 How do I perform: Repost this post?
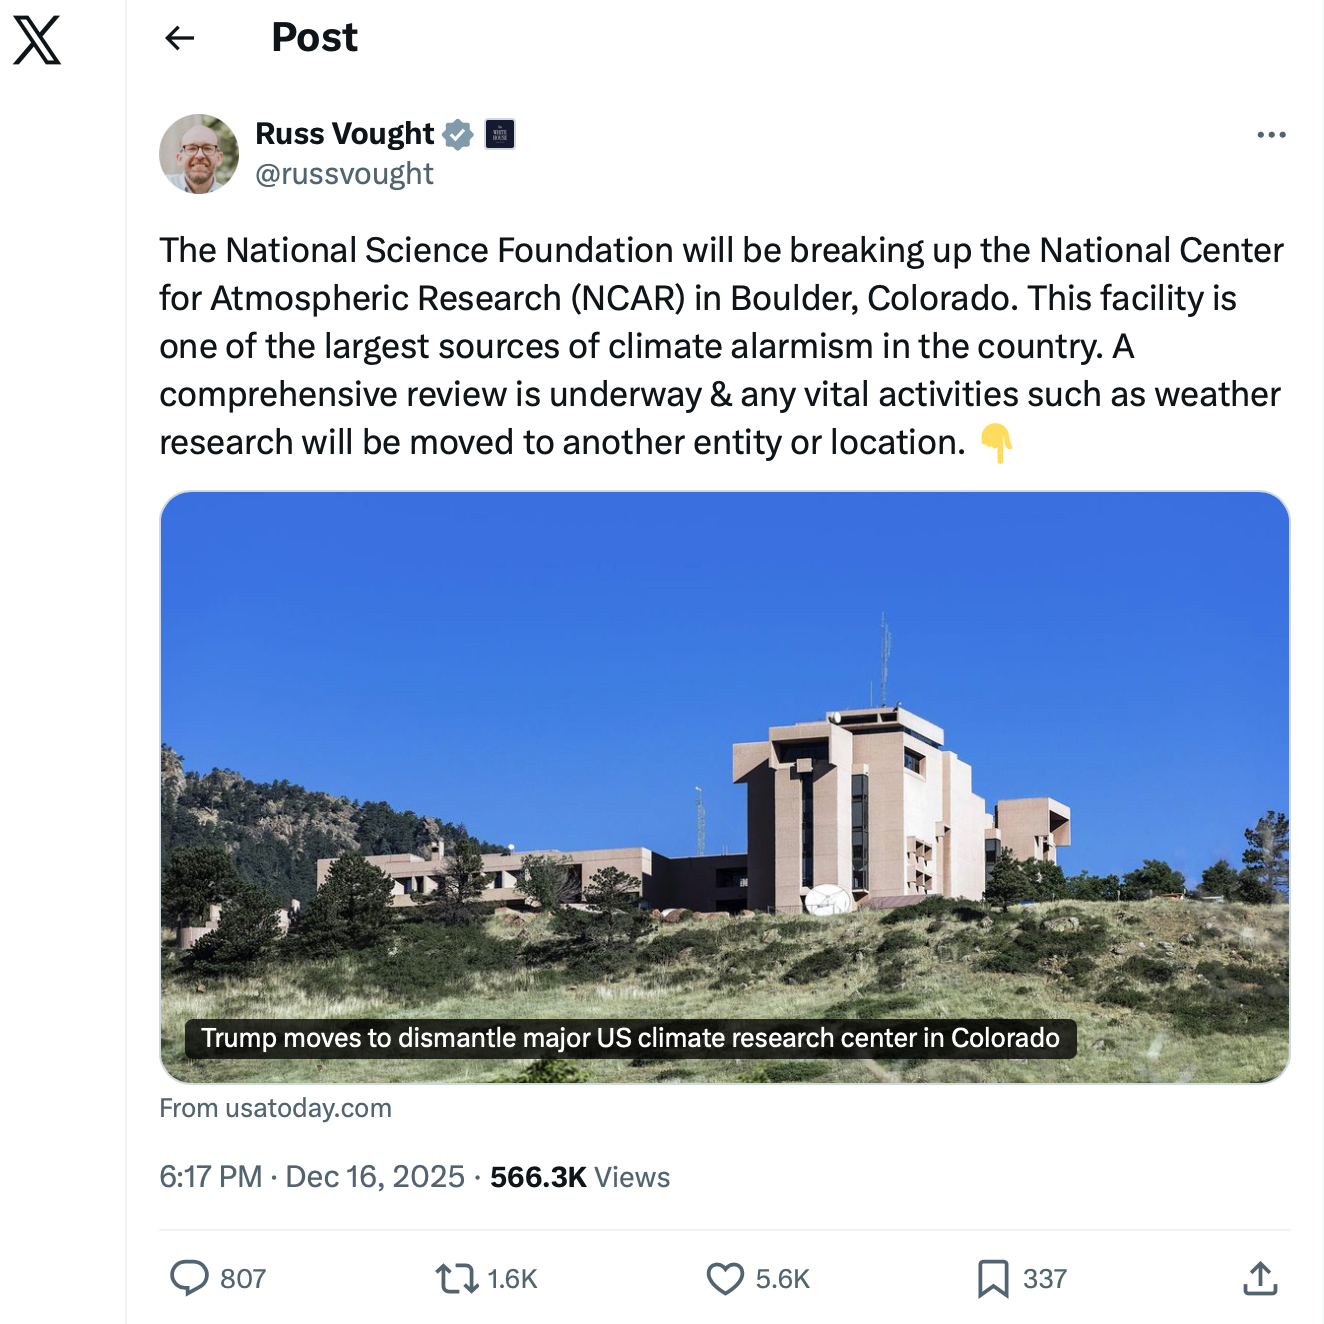click(x=457, y=1278)
